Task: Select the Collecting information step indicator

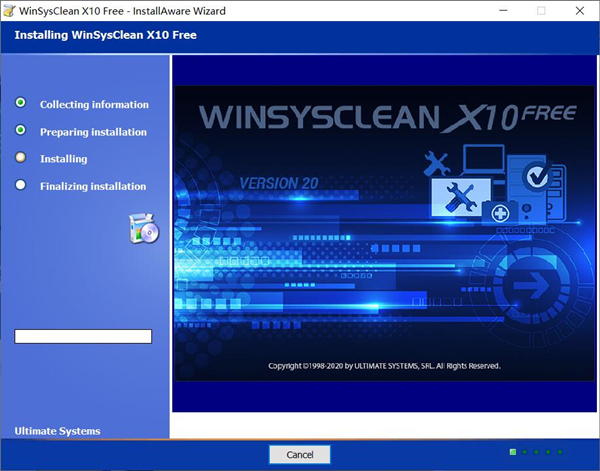Action: click(21, 103)
